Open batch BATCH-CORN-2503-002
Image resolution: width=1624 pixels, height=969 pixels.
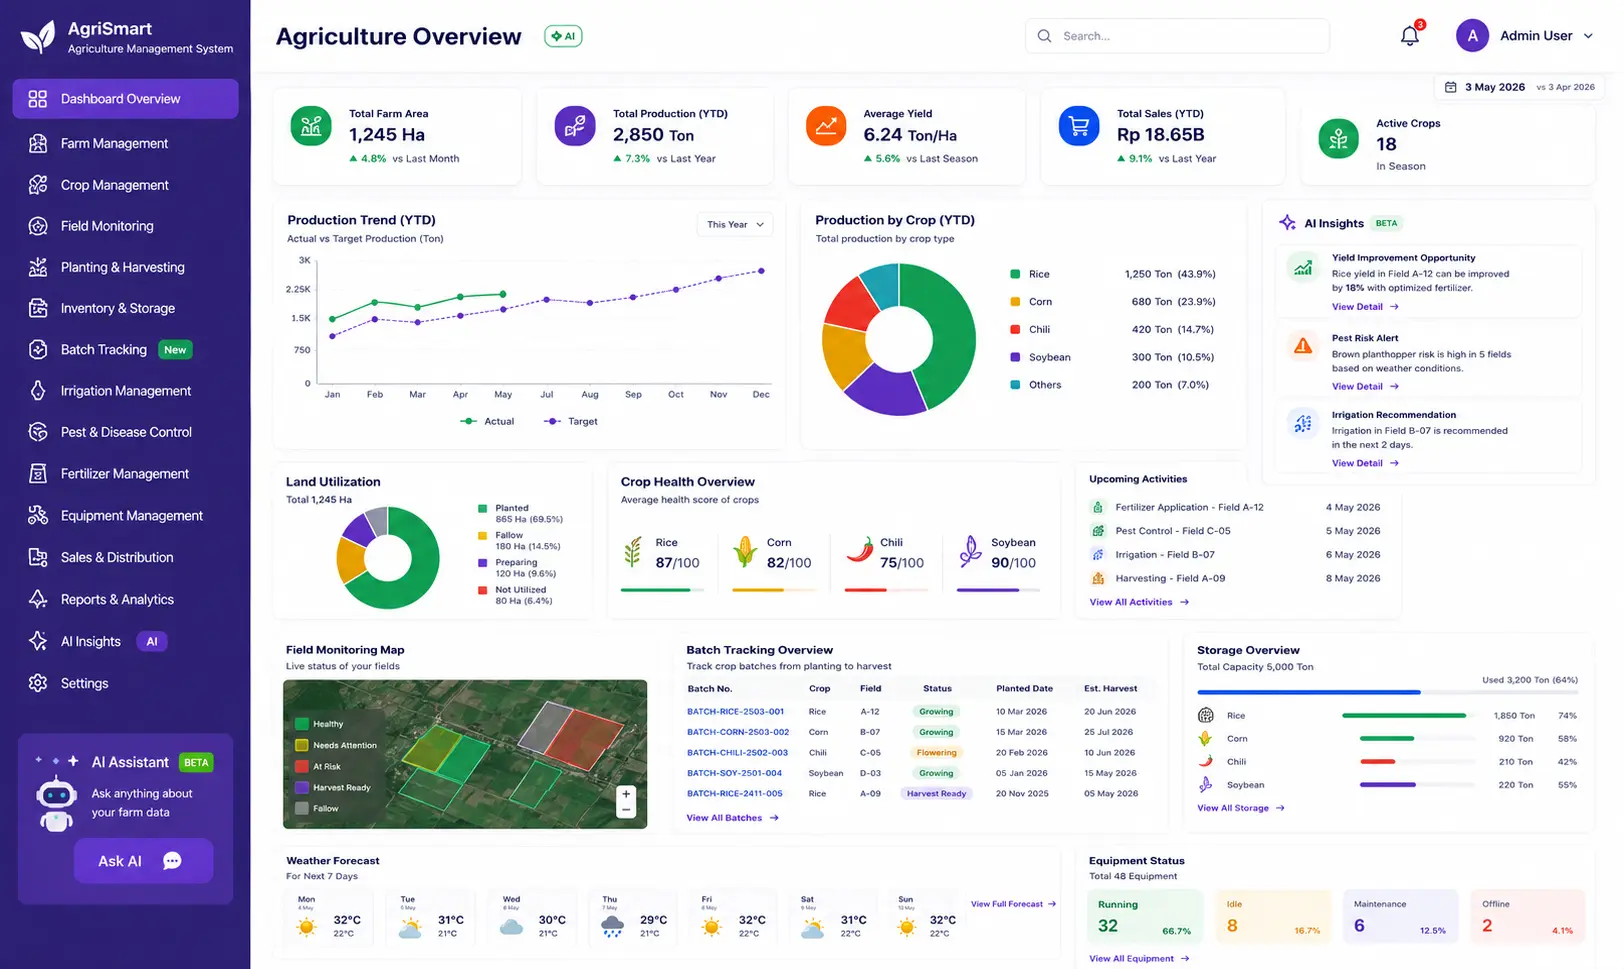coord(738,732)
